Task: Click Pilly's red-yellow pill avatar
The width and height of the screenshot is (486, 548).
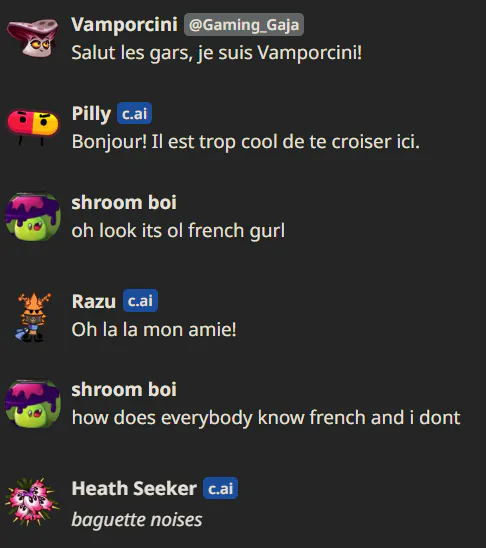Action: click(33, 127)
